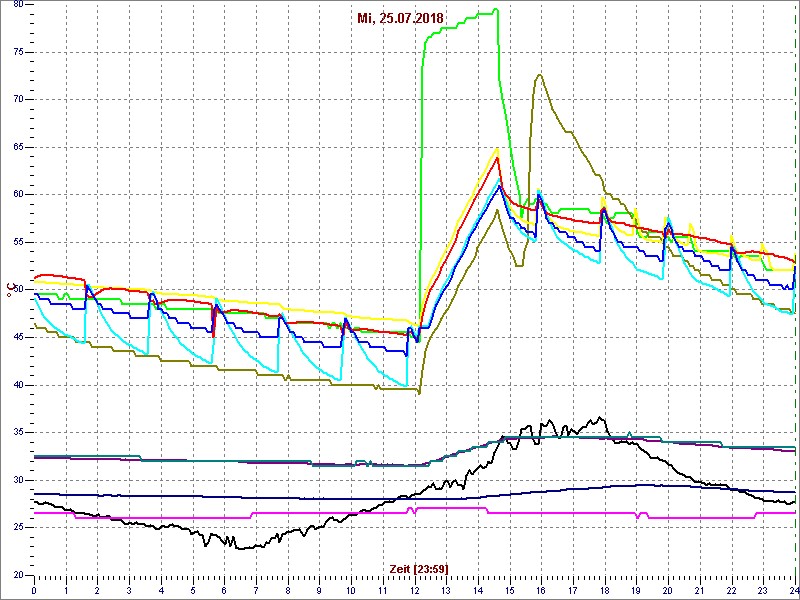Click hour 15 on the time axis
This screenshot has width=800, height=600.
[510, 591]
